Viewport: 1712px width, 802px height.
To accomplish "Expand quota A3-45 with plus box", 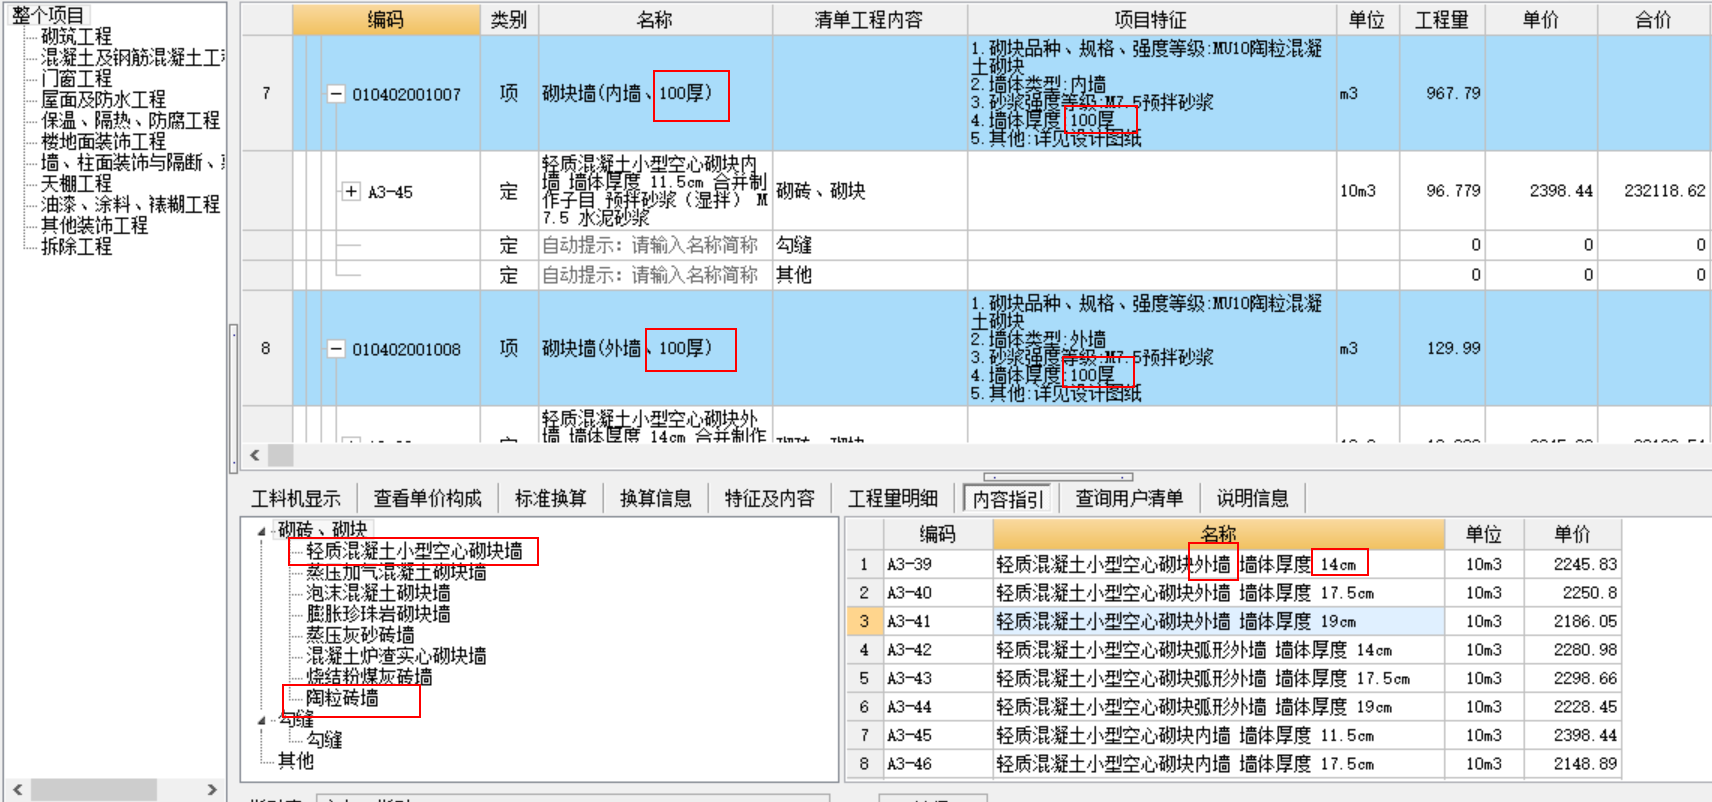I will (x=351, y=191).
